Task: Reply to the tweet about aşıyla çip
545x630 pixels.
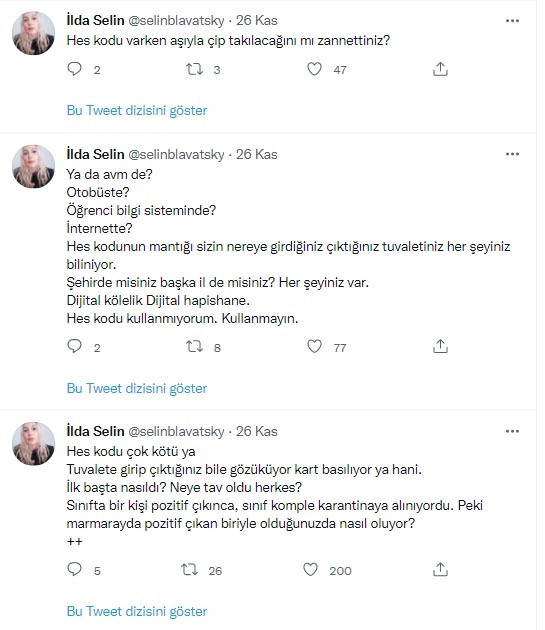Action: tap(74, 69)
